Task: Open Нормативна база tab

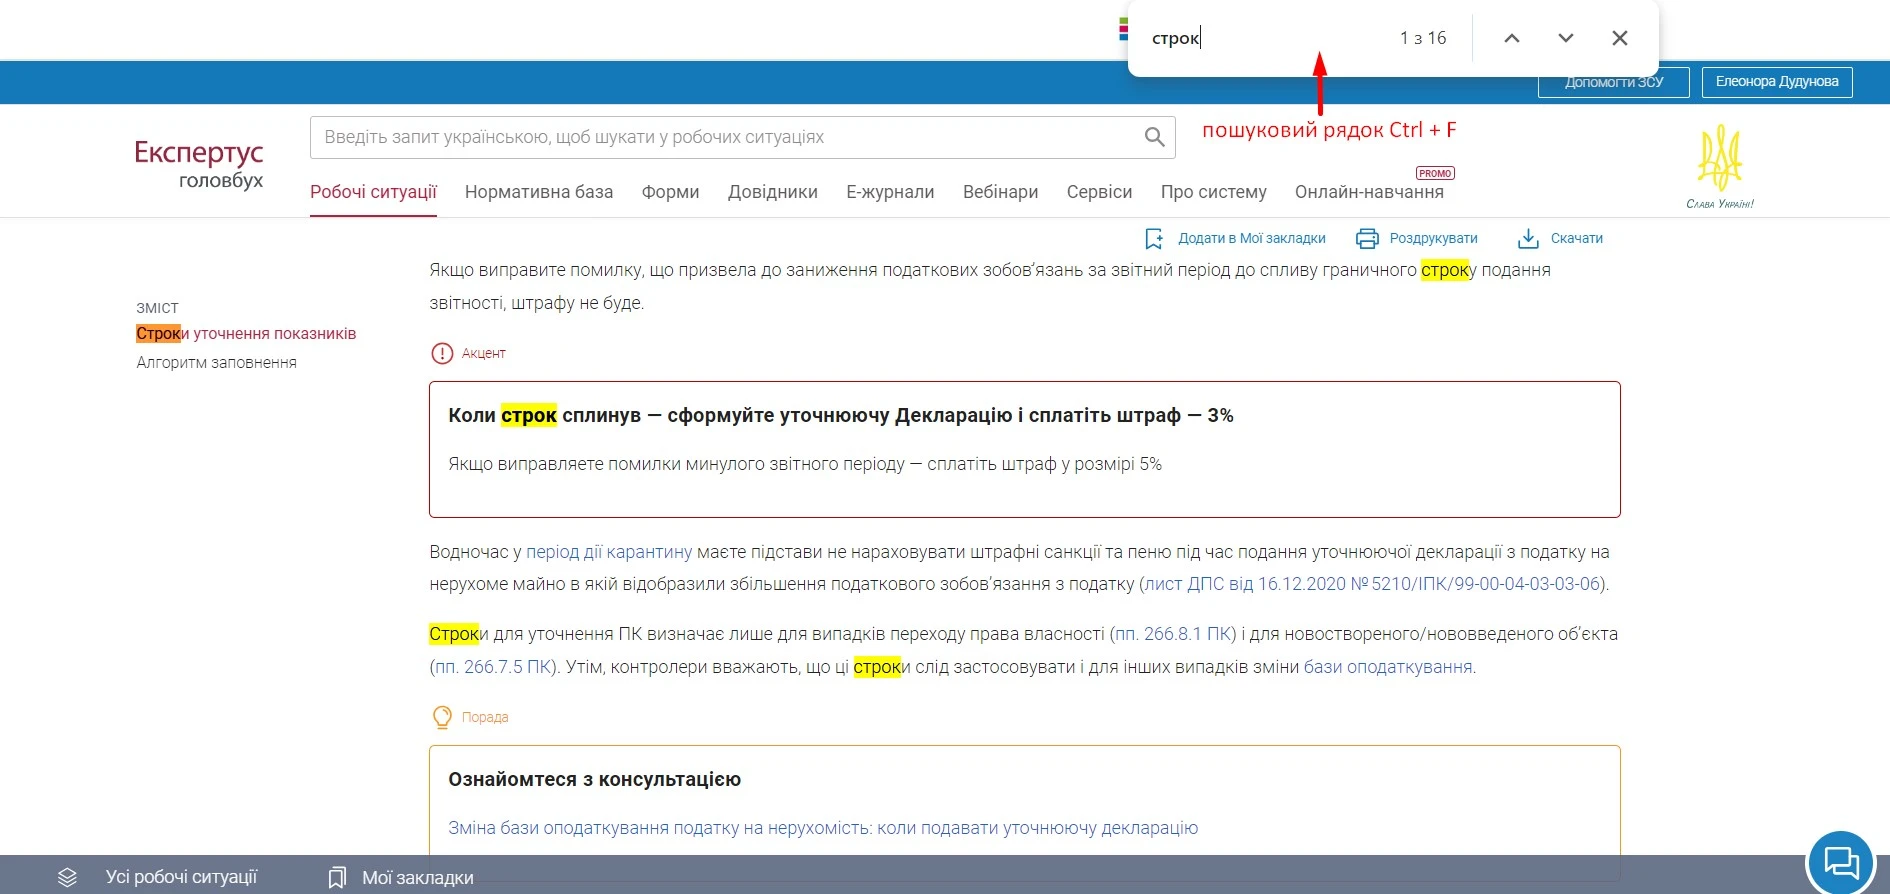Action: click(x=539, y=192)
